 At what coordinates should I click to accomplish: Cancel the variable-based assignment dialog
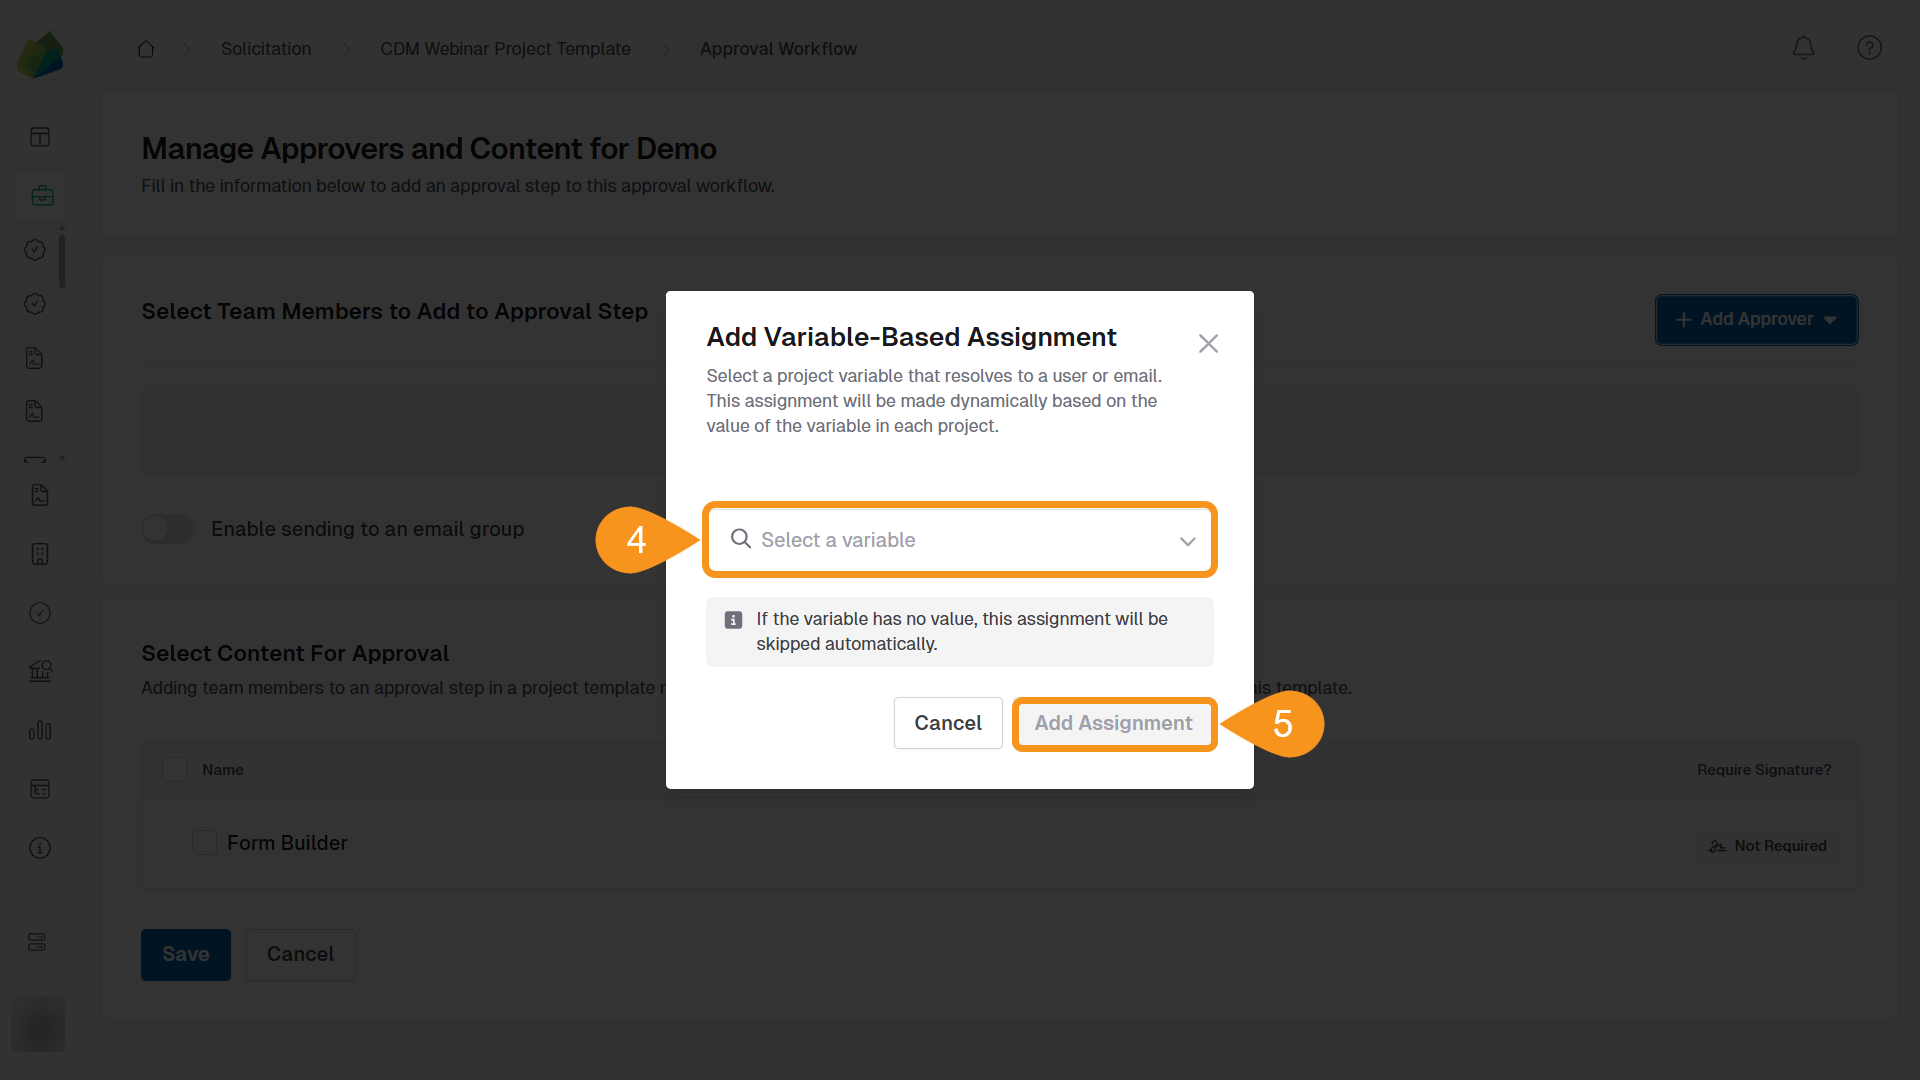947,723
